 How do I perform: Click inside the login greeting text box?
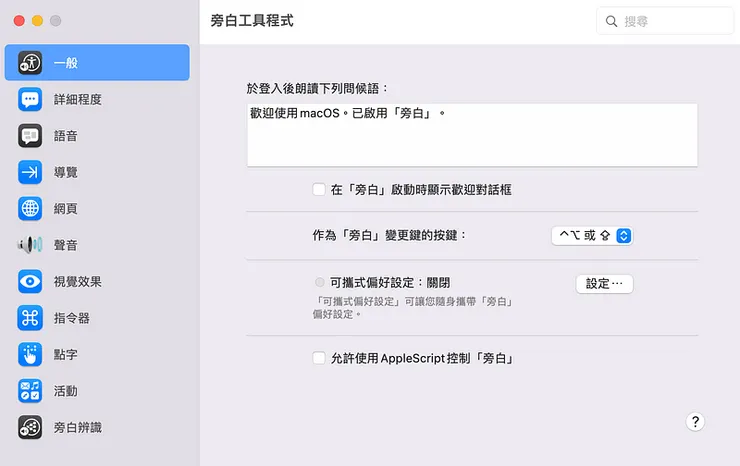472,135
